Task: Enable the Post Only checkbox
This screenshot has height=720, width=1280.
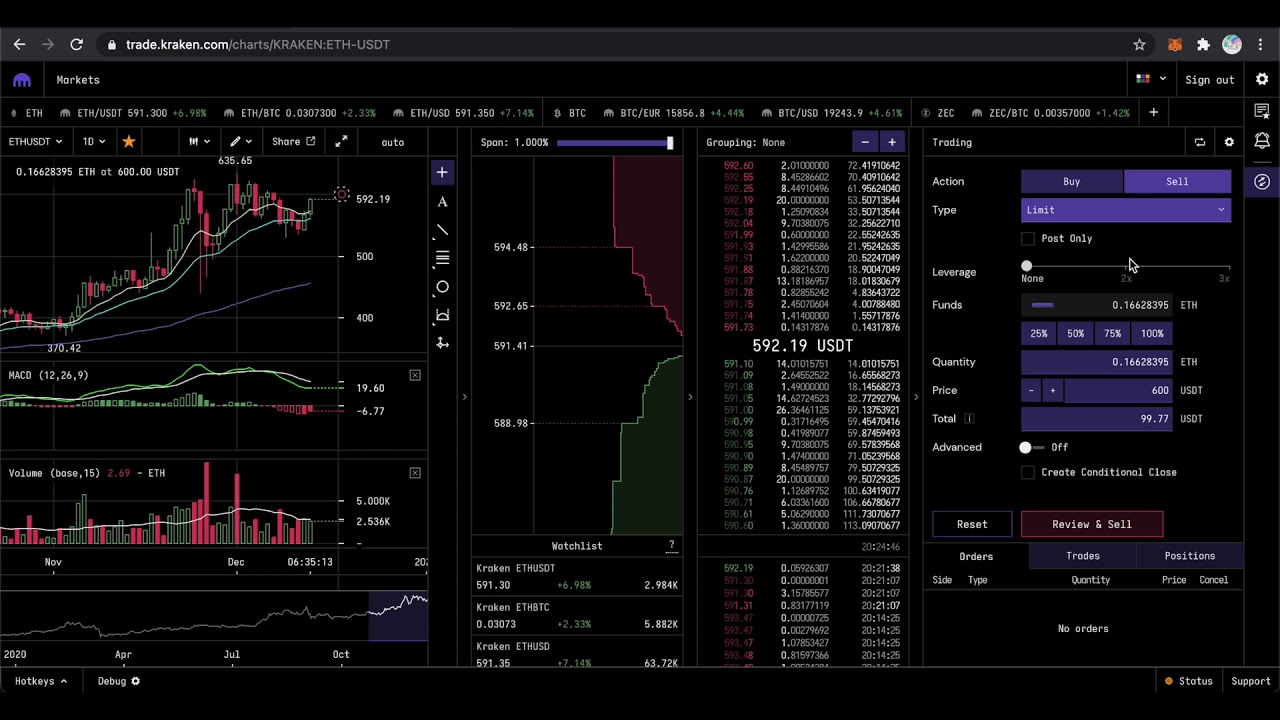Action: click(1028, 239)
